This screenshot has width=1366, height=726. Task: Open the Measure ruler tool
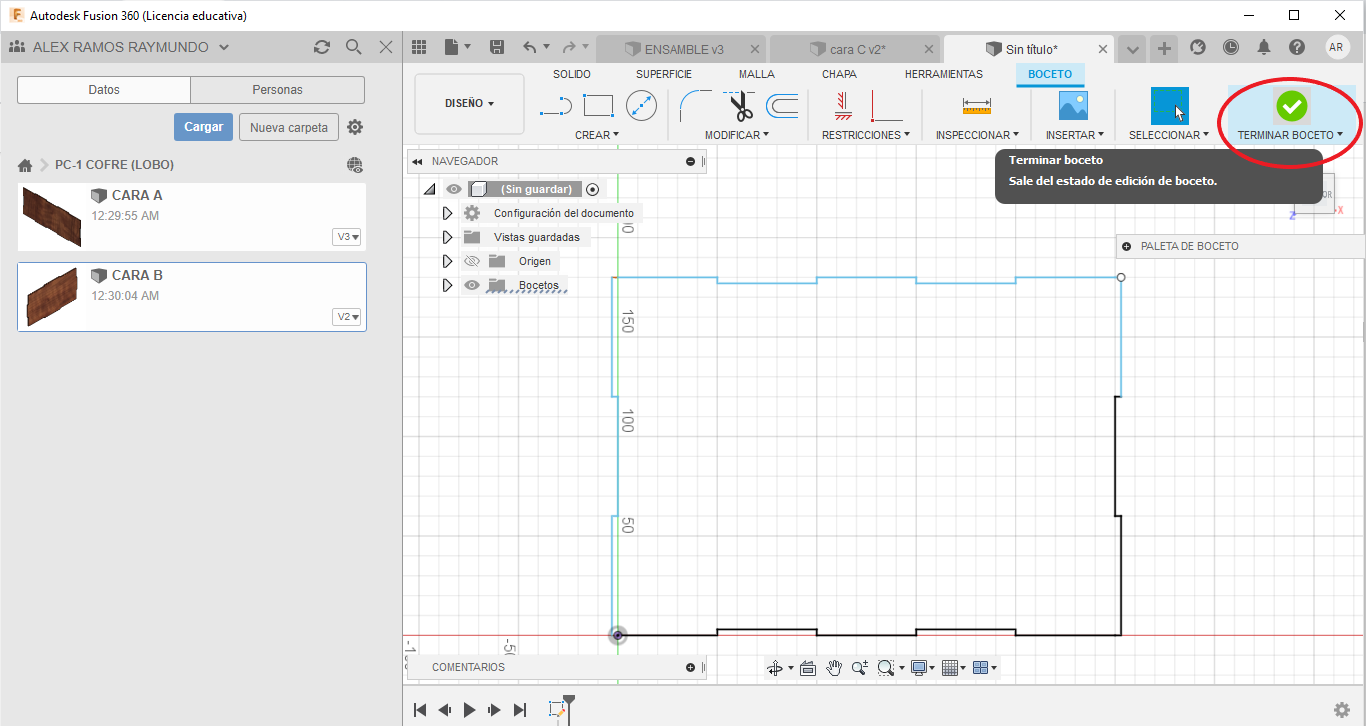click(x=976, y=105)
